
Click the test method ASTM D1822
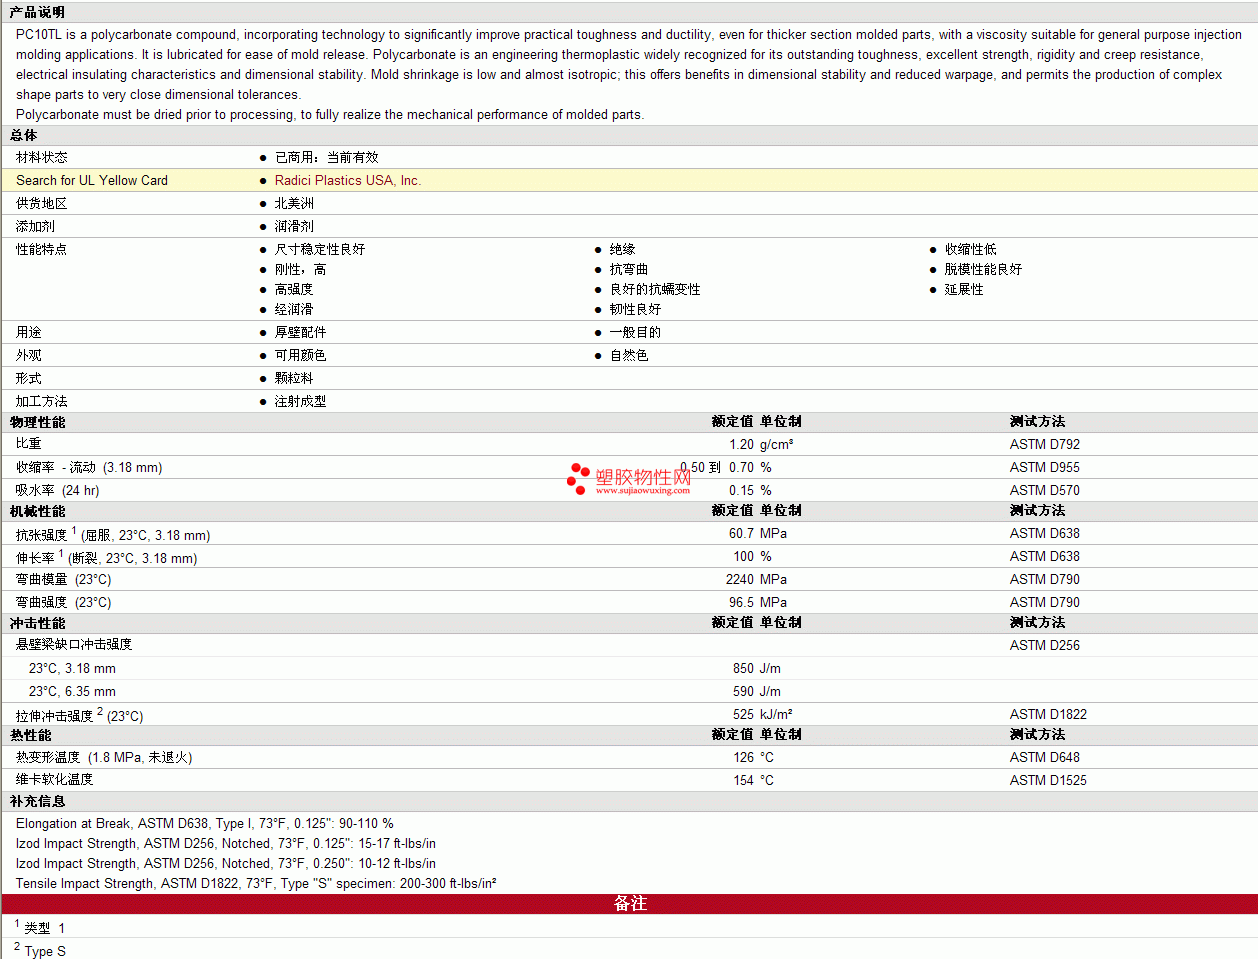[1048, 714]
